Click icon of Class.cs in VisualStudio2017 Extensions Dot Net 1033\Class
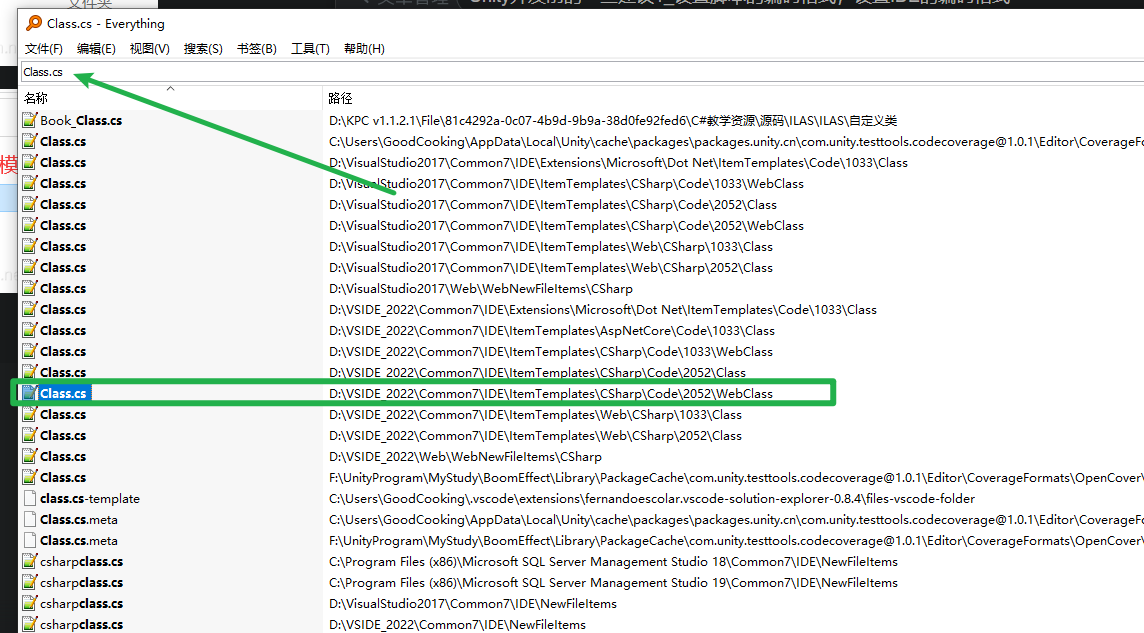 tap(30, 163)
